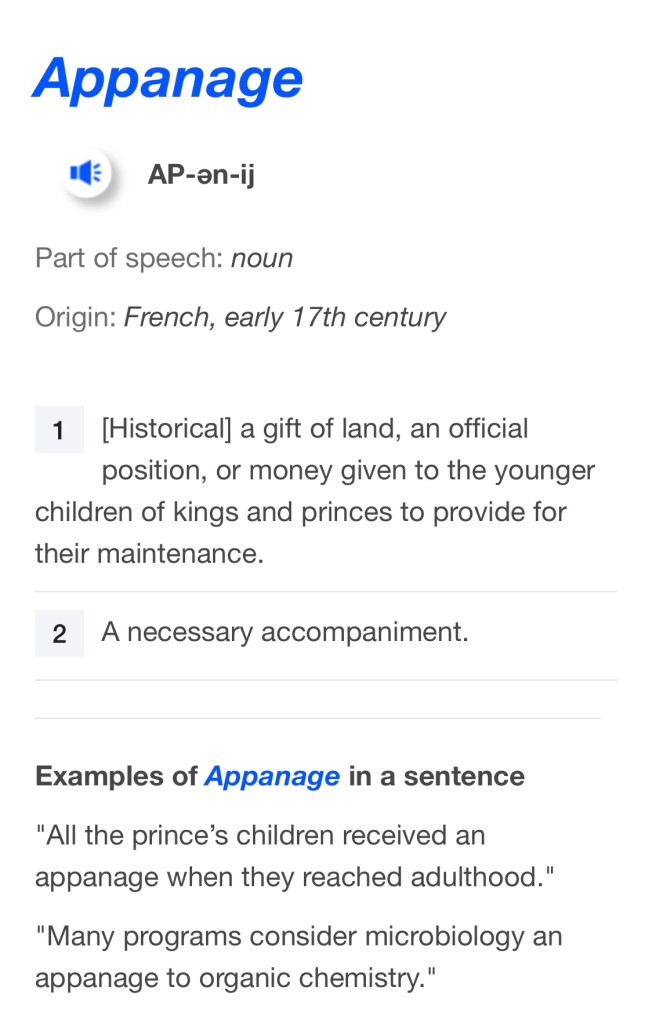This screenshot has height=1023, width=645.
Task: Select the italic word 'noun'
Action: [x=262, y=258]
